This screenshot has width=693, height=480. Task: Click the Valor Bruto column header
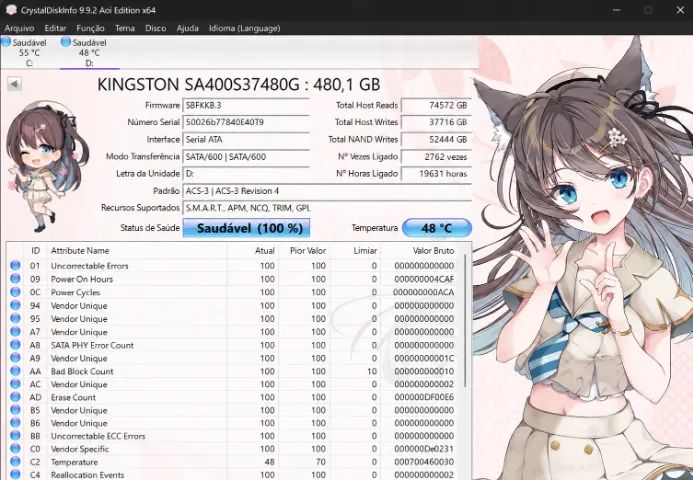(421, 251)
